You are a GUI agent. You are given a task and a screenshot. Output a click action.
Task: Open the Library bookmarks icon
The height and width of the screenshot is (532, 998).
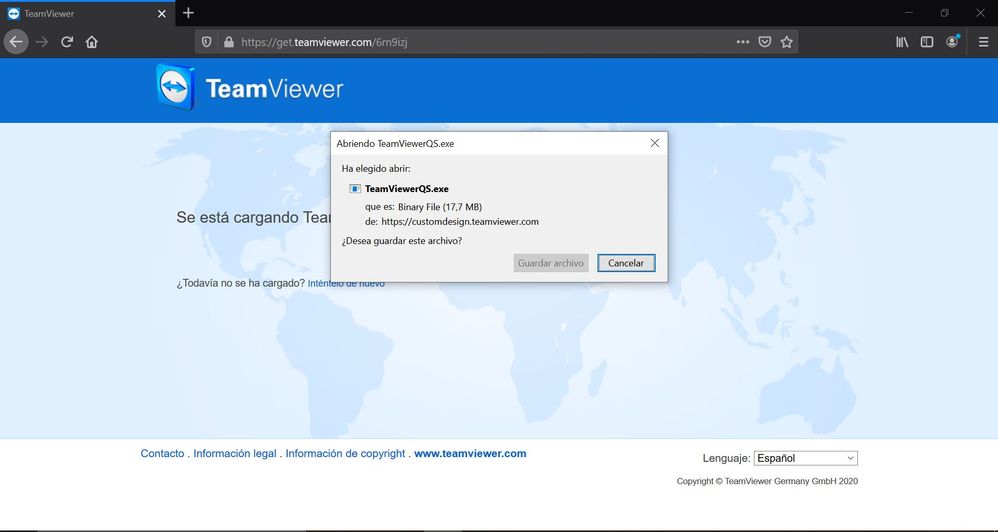[902, 42]
